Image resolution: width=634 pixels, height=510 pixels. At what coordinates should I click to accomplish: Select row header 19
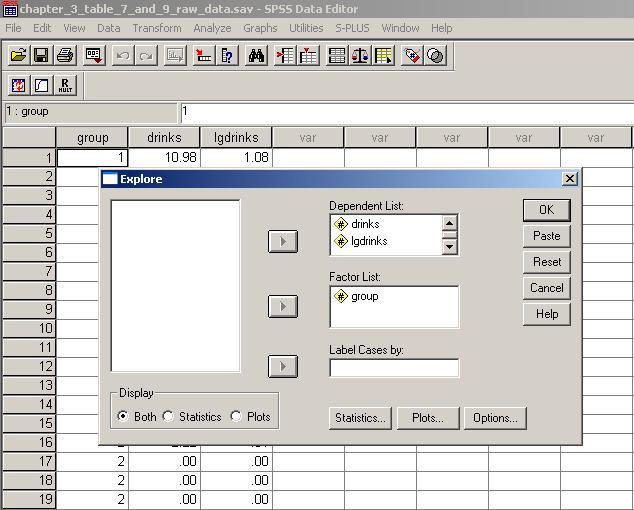click(29, 499)
